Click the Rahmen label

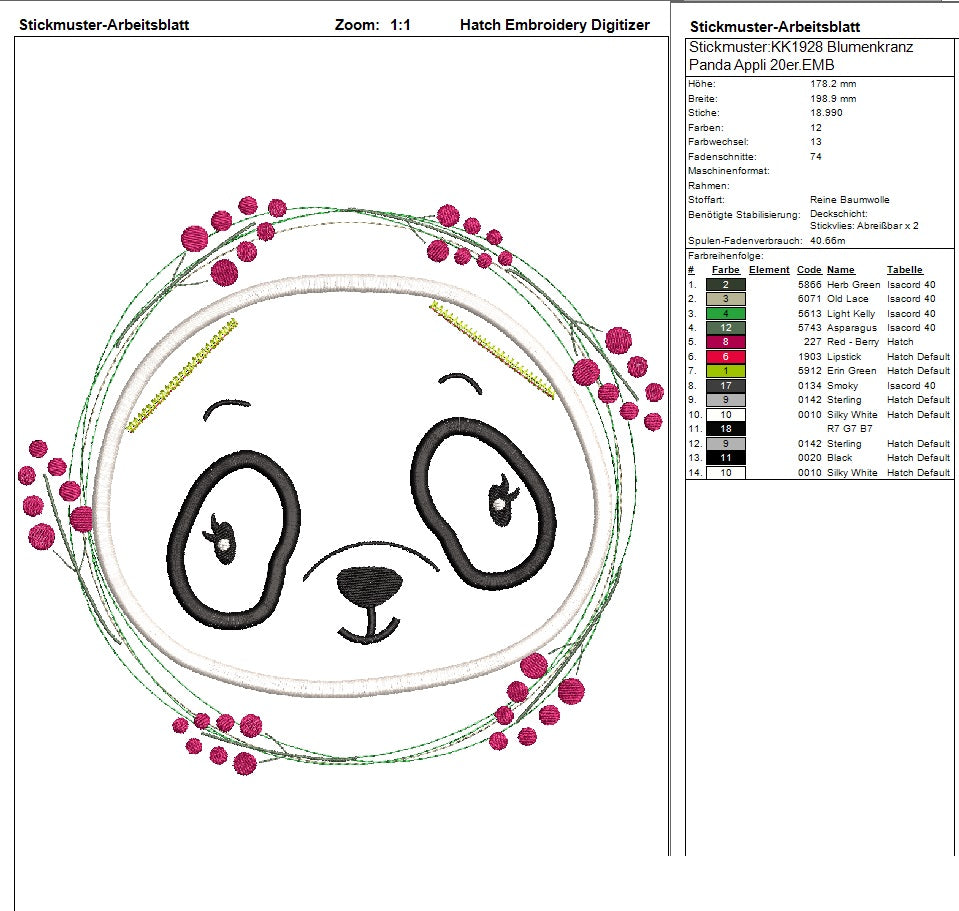pyautogui.click(x=708, y=185)
